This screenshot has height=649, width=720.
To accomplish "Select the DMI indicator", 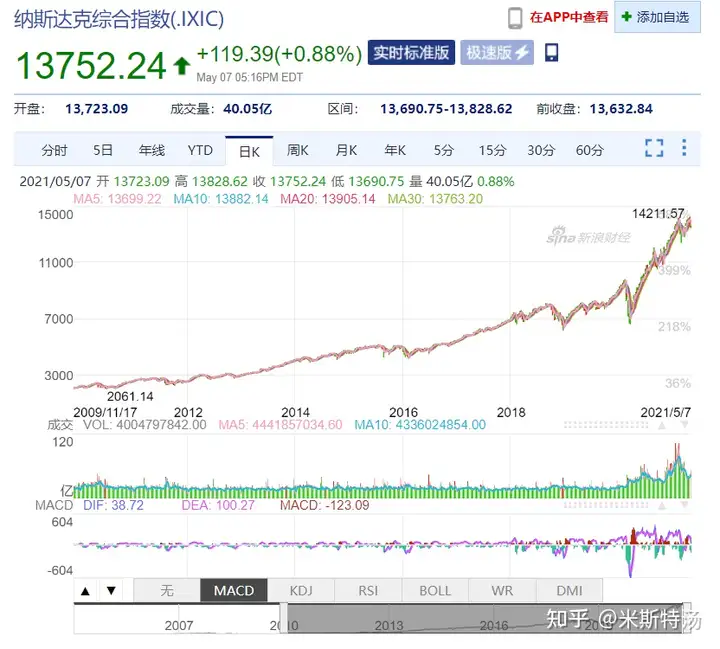I will (569, 590).
